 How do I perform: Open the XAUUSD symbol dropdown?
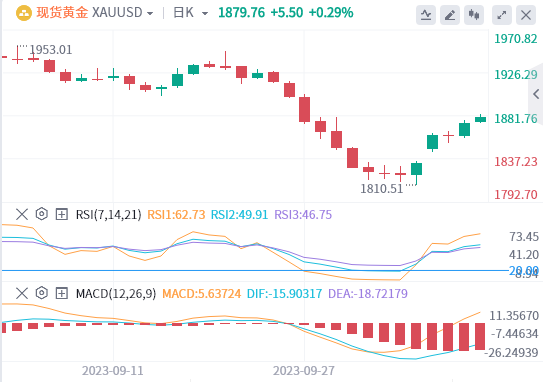[x=123, y=13]
